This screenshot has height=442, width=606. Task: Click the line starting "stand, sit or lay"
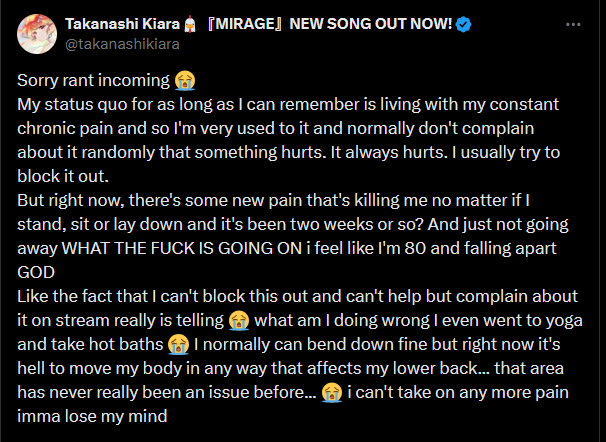point(293,224)
